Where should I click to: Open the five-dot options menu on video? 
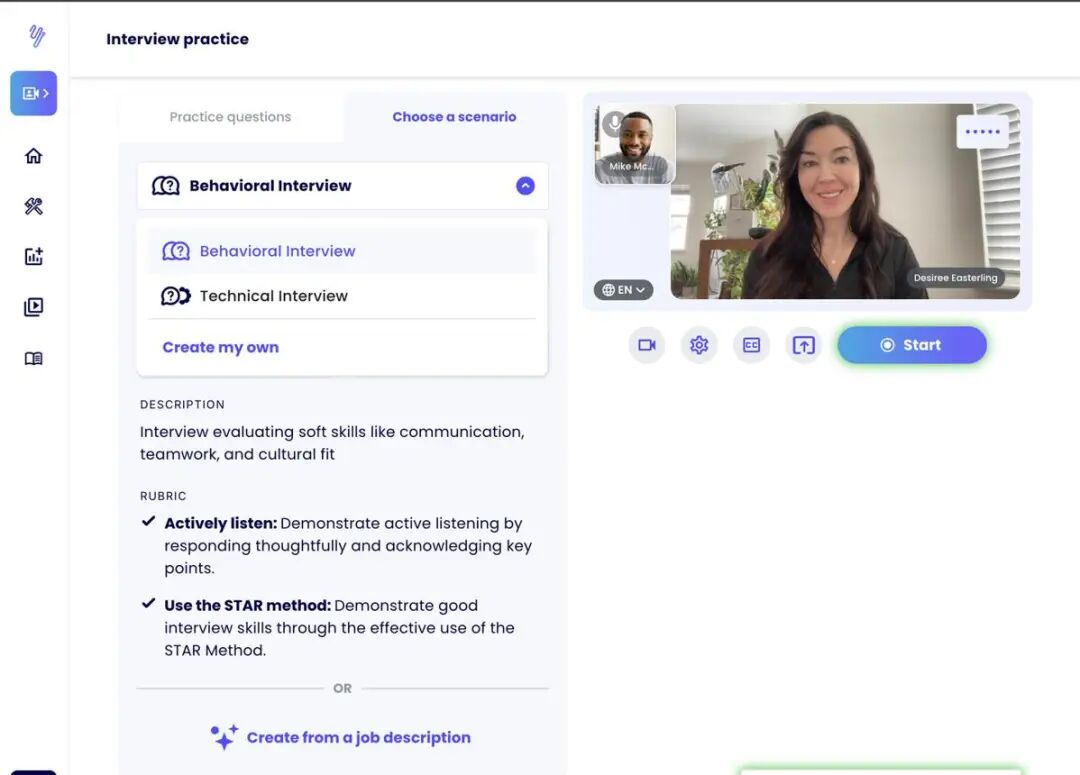[983, 132]
